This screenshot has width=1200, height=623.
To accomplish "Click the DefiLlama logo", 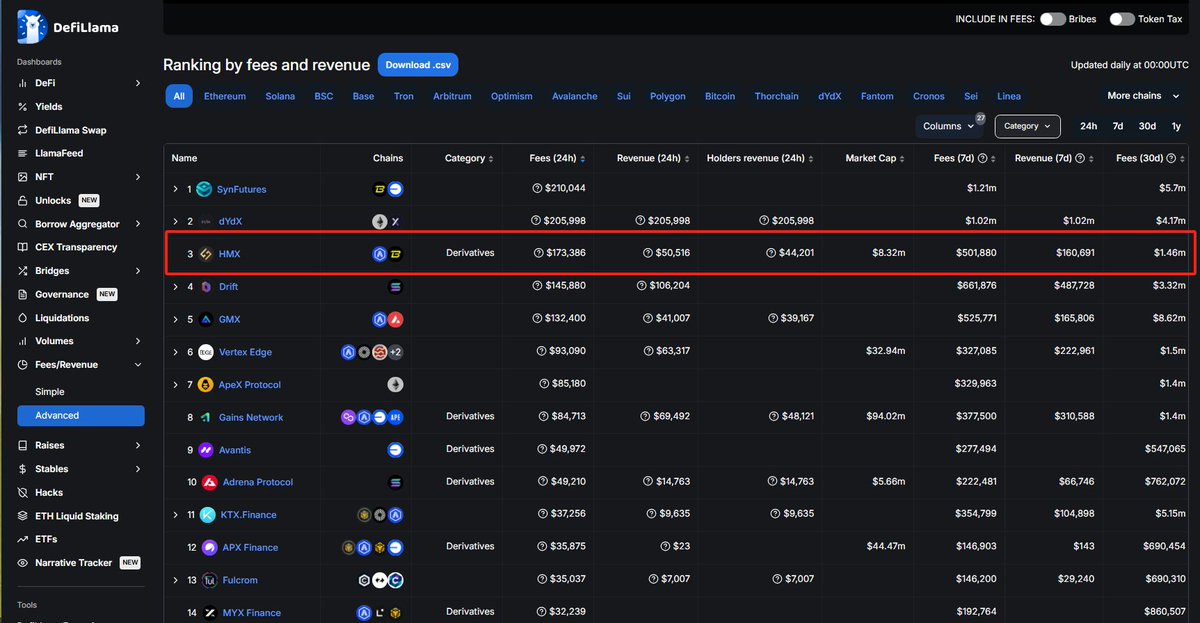I will (x=67, y=26).
